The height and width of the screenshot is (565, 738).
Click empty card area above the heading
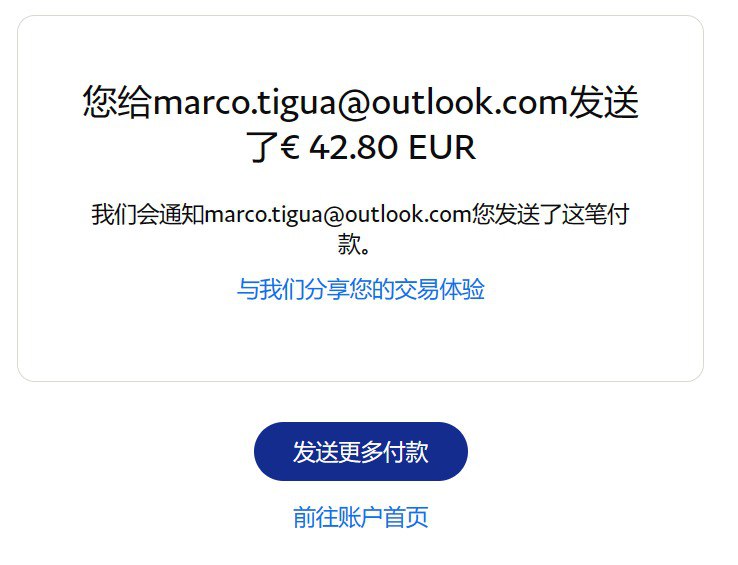coord(361,49)
